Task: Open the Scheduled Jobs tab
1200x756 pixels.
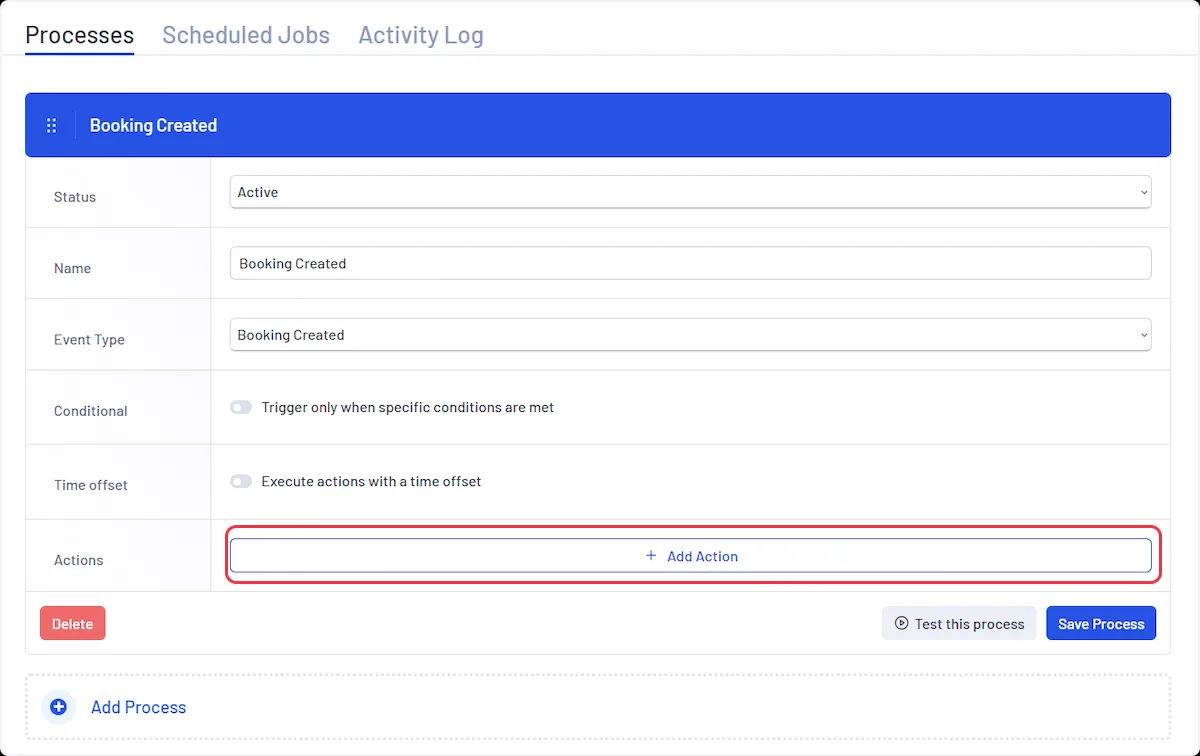Action: [246, 35]
